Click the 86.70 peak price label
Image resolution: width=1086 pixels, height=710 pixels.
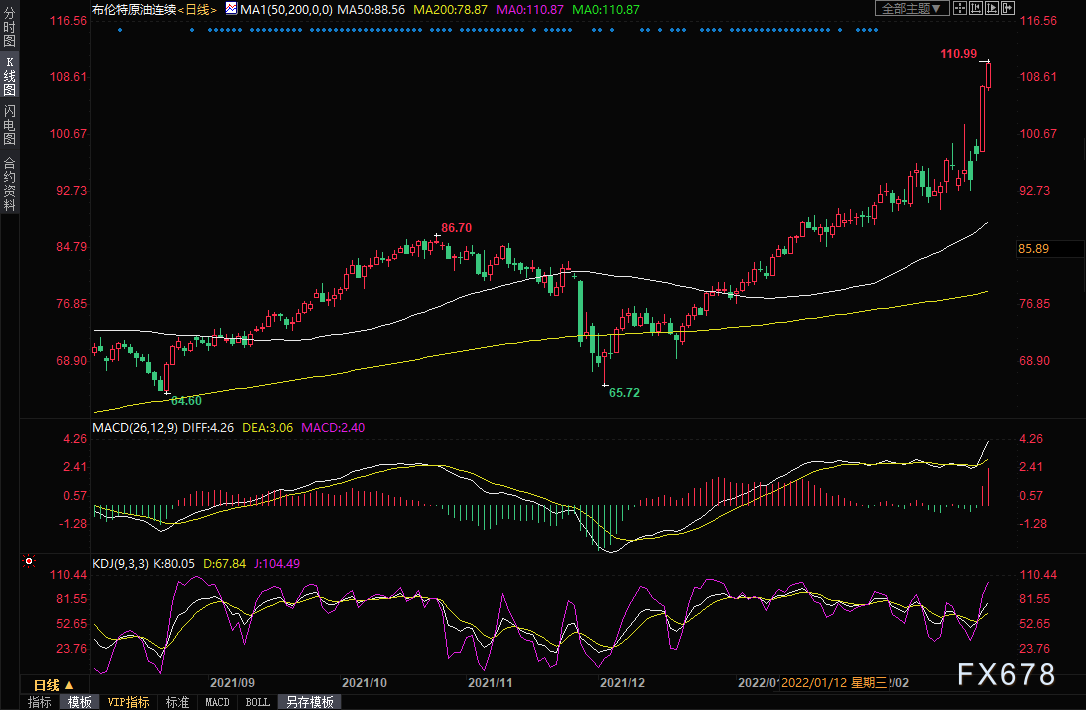coord(456,228)
